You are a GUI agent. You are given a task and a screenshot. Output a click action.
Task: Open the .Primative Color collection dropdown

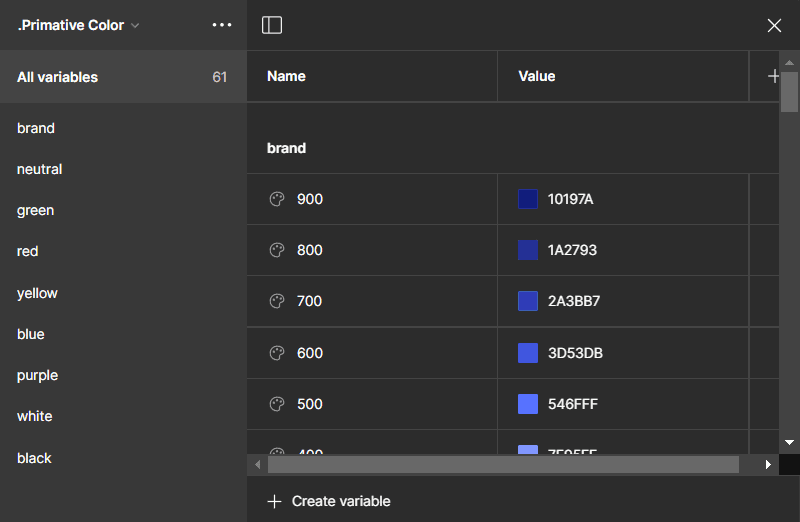tap(78, 25)
